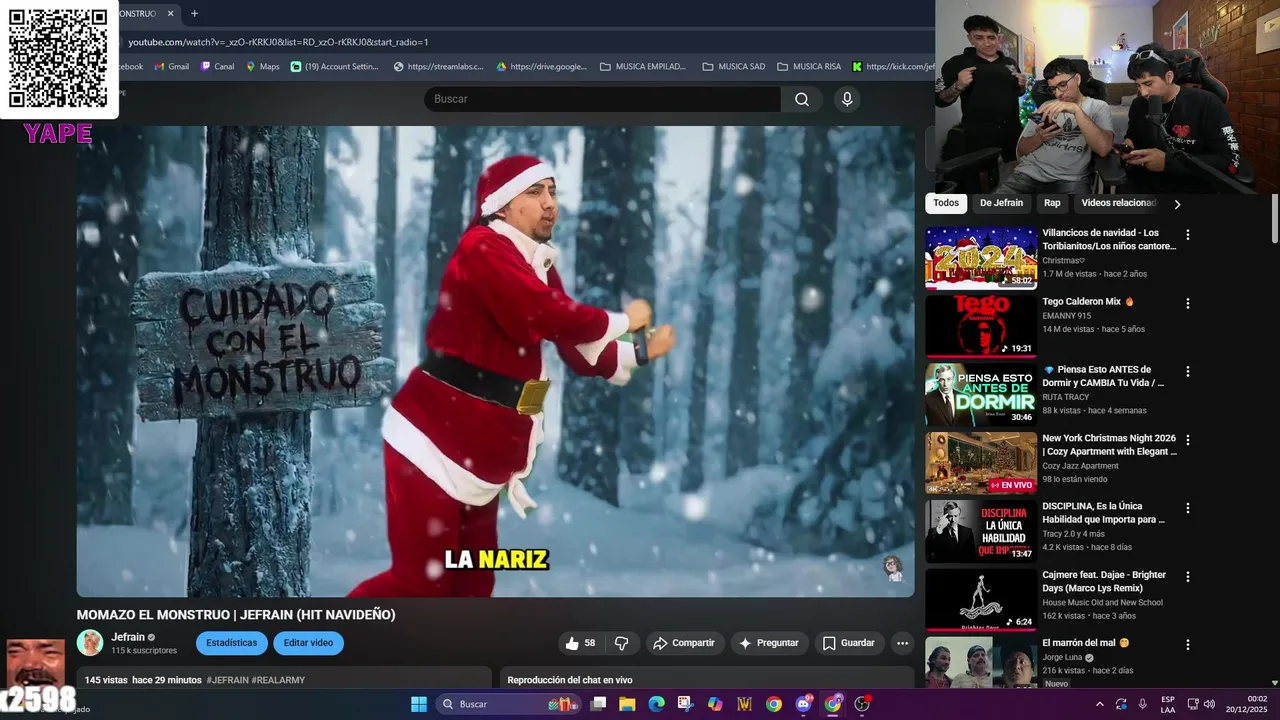The height and width of the screenshot is (720, 1280).
Task: Open options menu for DISCIPLINA video
Action: click(1188, 508)
